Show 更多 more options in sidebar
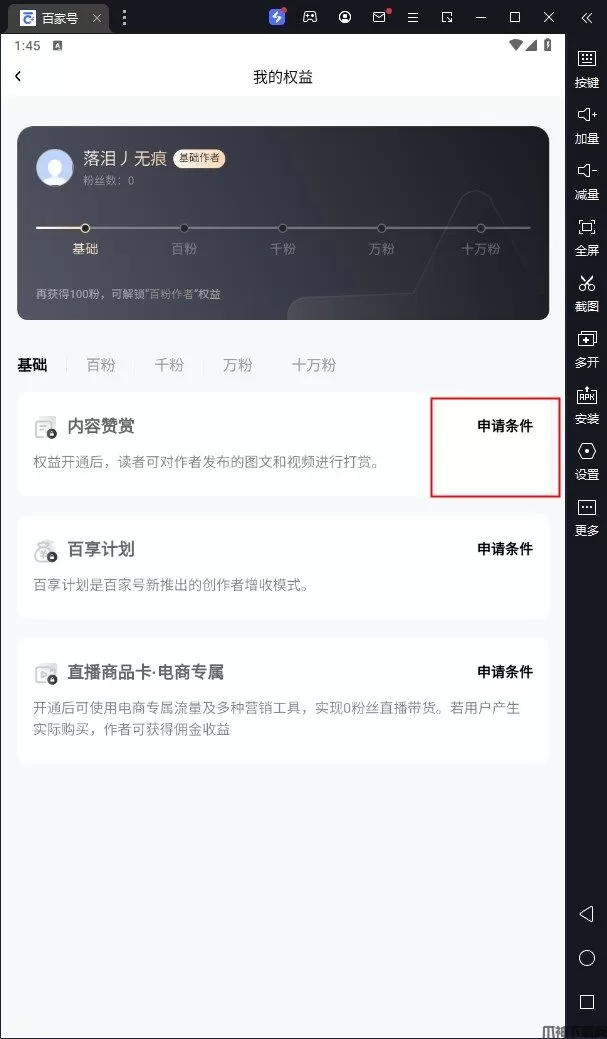 (x=586, y=517)
